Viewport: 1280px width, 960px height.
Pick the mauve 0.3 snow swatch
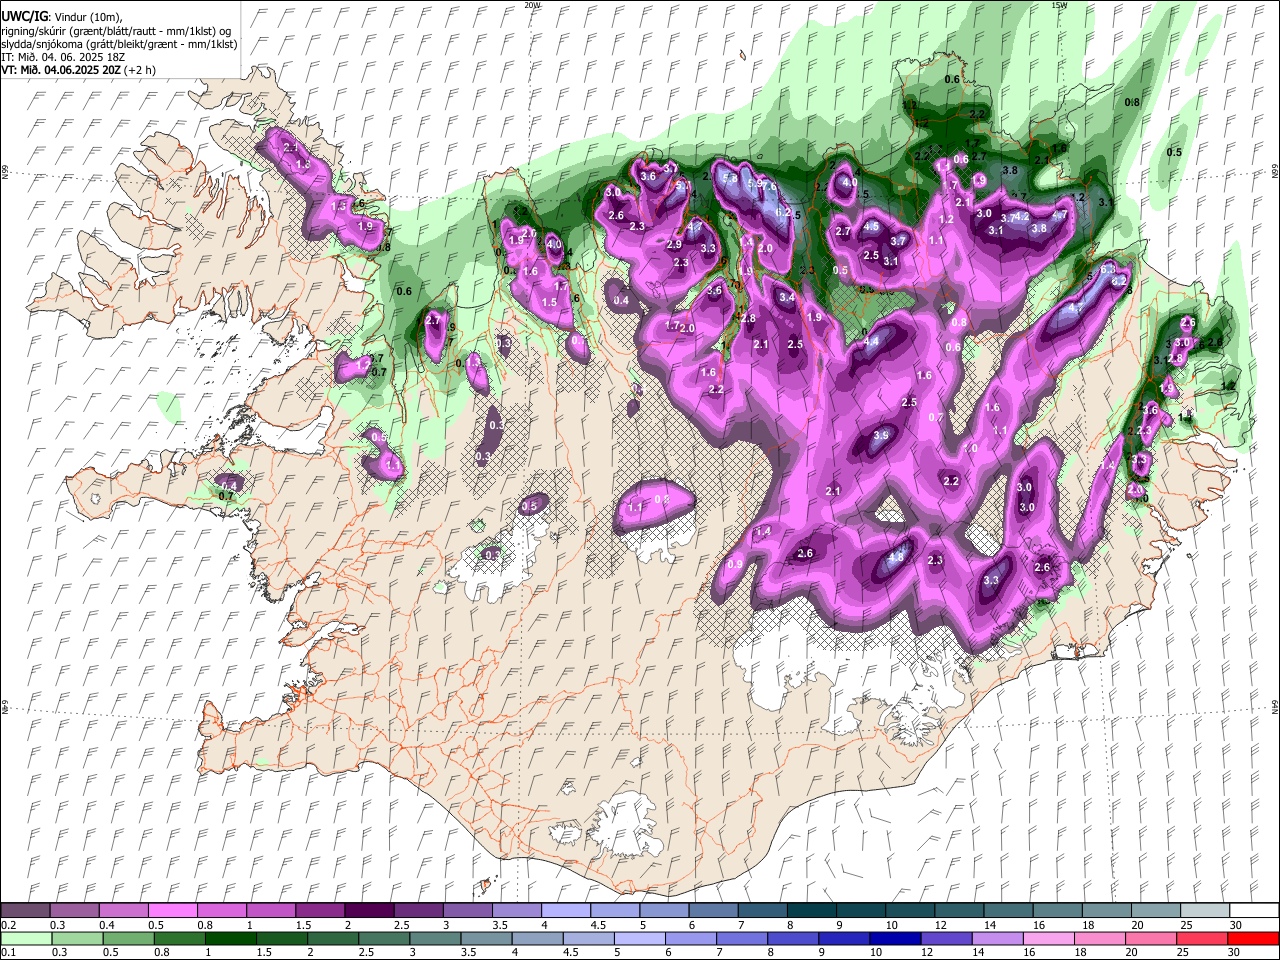[75, 911]
